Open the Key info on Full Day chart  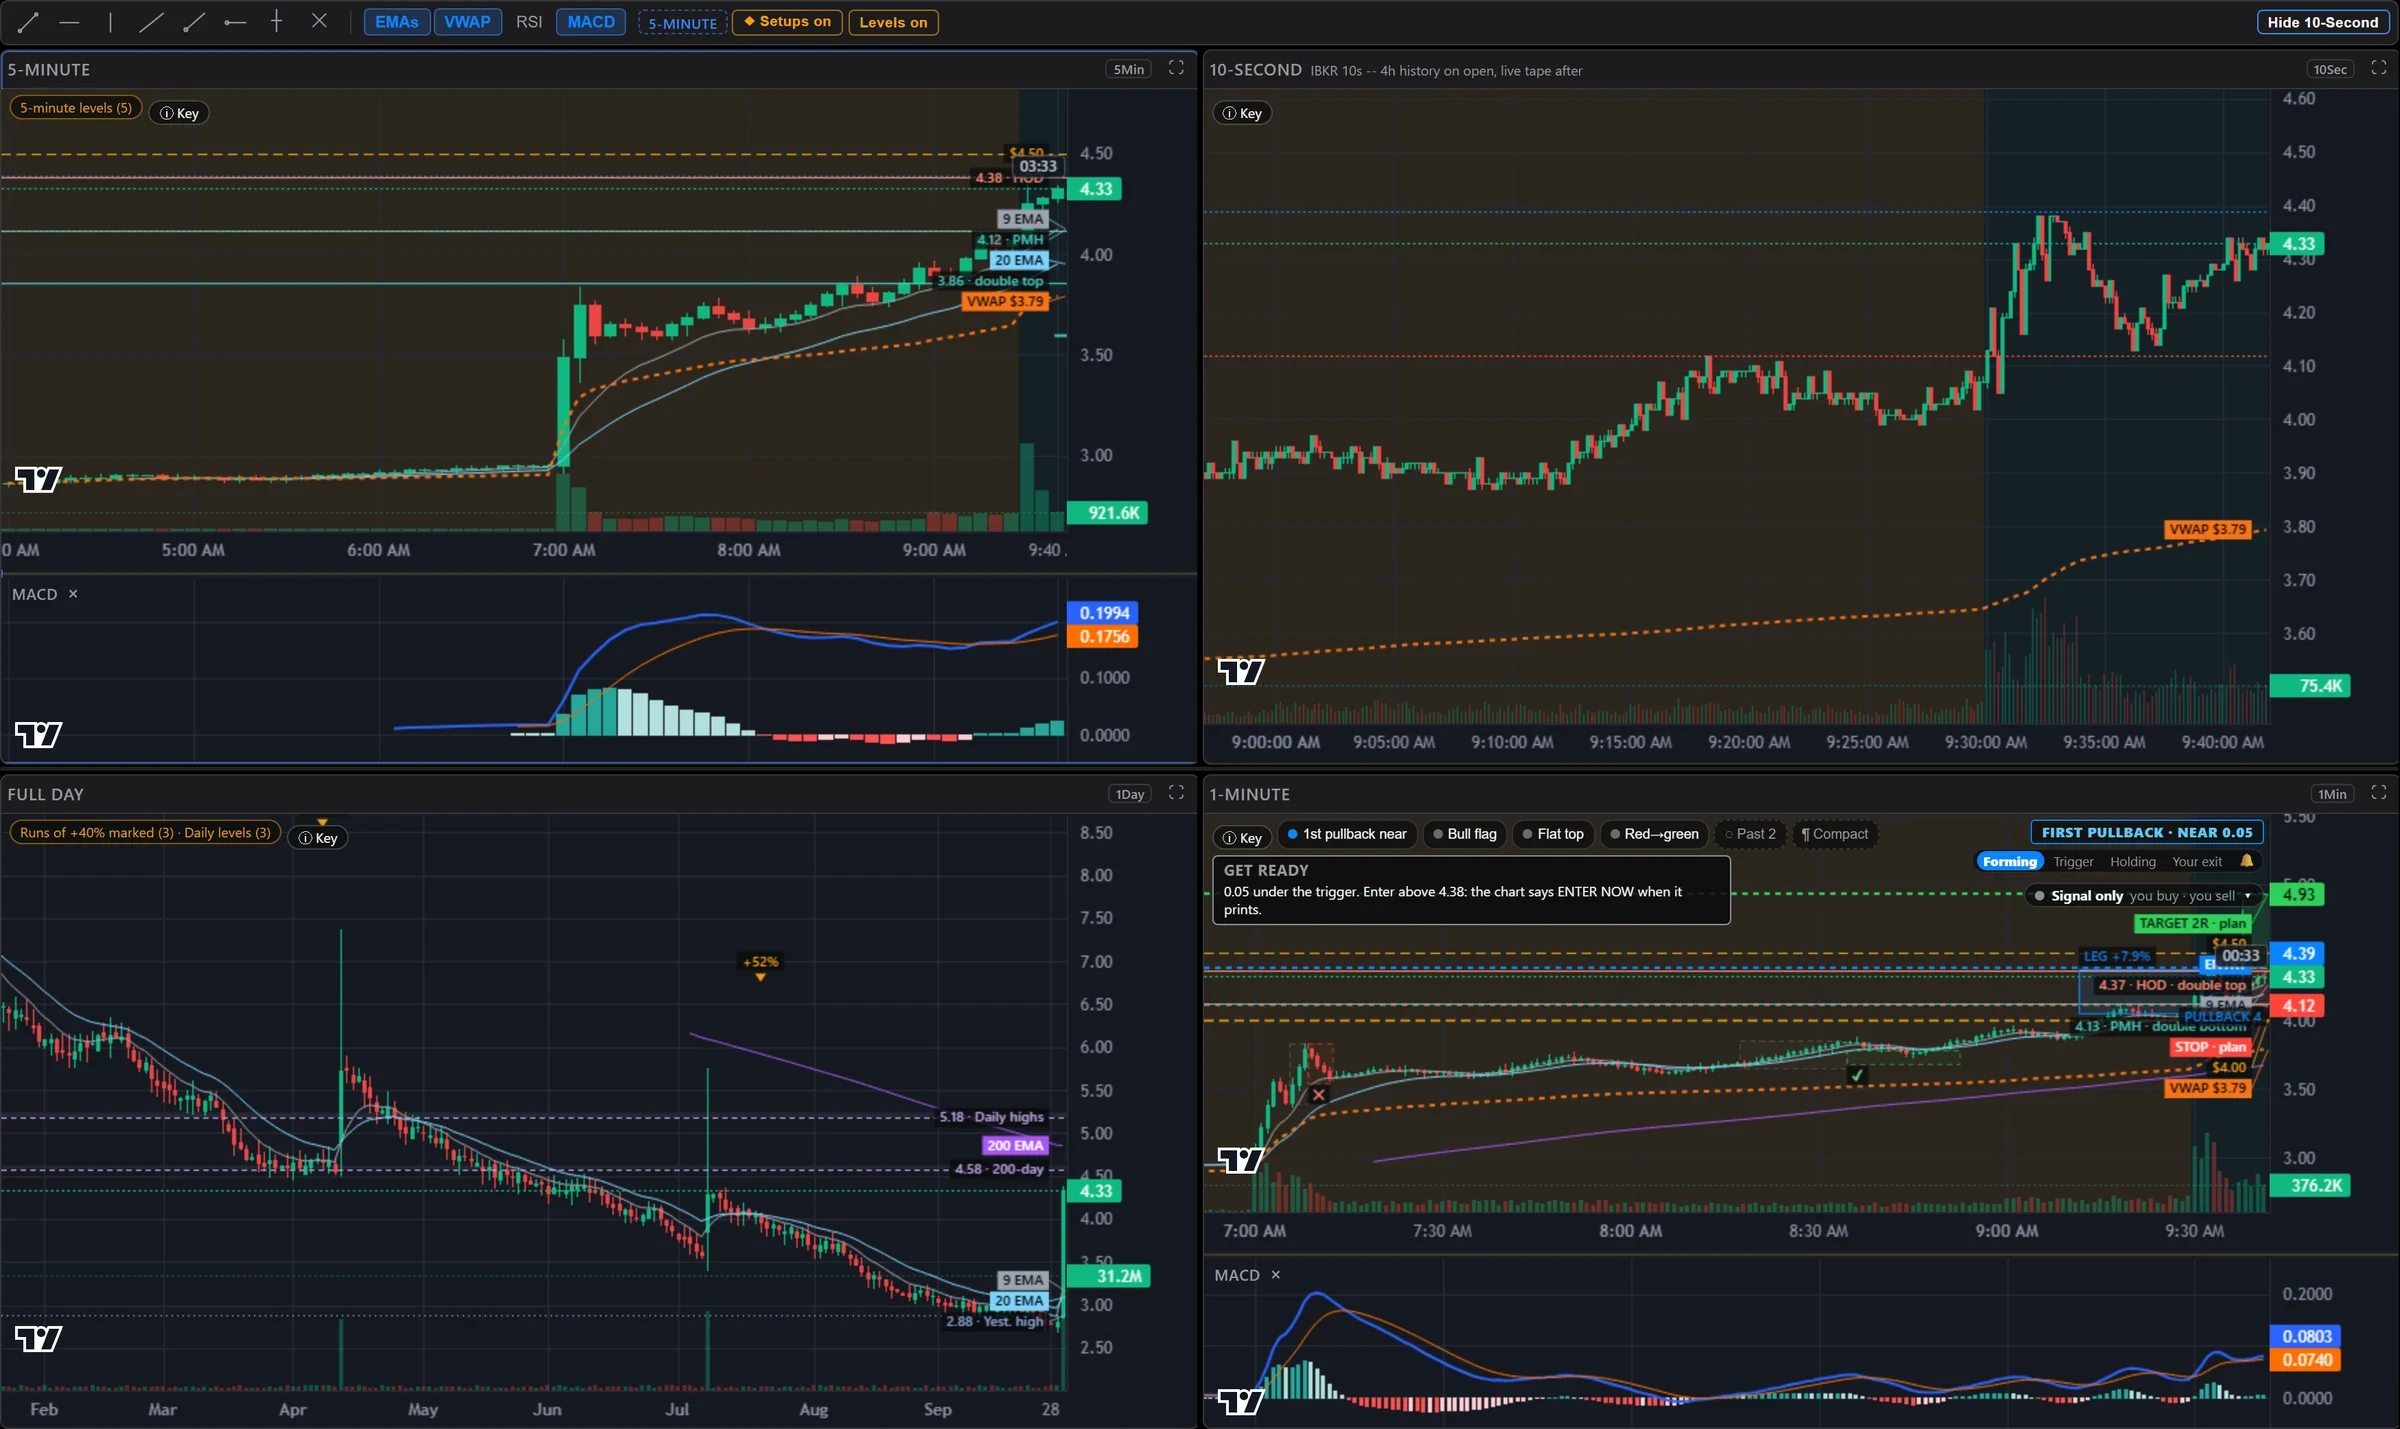[318, 838]
